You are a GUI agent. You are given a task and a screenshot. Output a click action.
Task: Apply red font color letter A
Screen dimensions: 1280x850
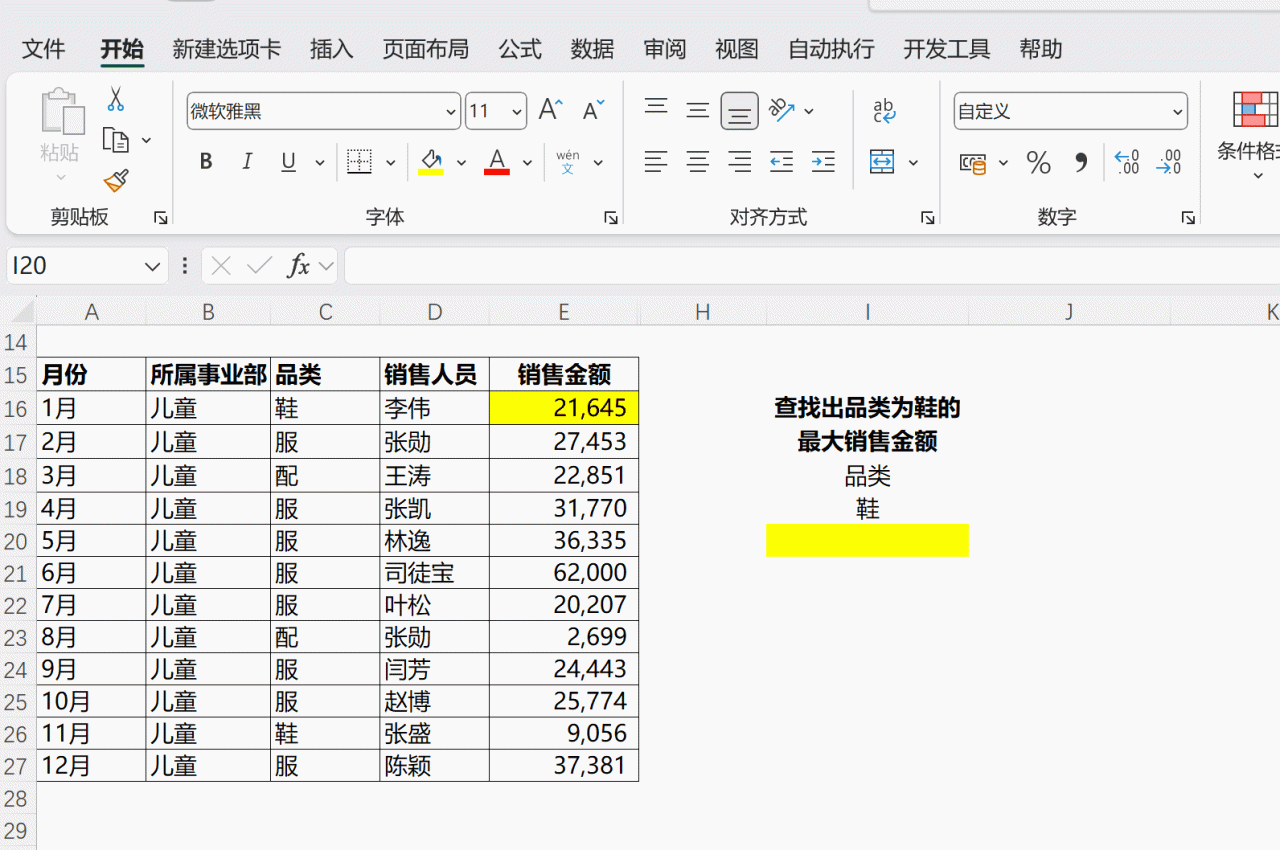pyautogui.click(x=497, y=161)
